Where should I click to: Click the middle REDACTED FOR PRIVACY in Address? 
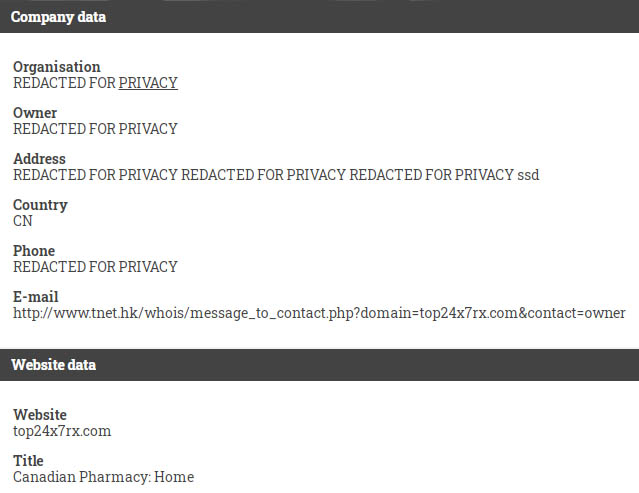[263, 175]
